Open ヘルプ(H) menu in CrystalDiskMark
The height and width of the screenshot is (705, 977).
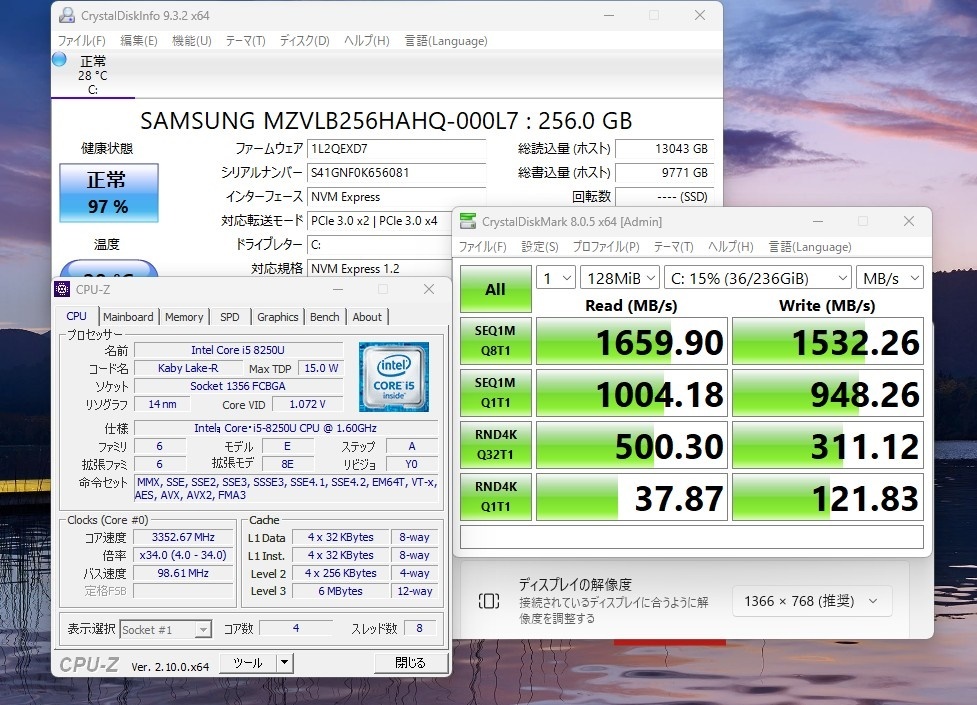(x=731, y=247)
